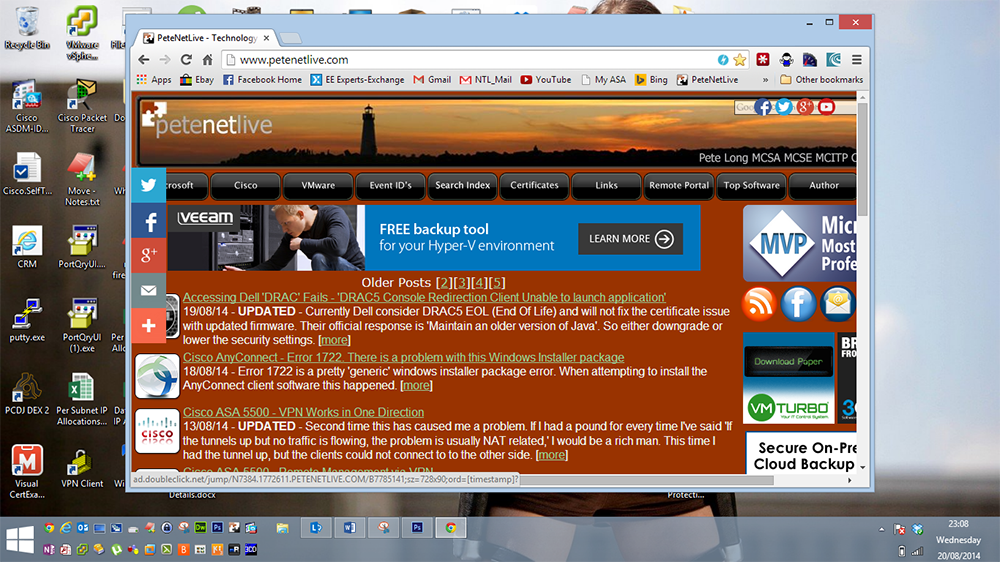The height and width of the screenshot is (562, 1000).
Task: Expand hidden bookmarks with the chevron
Action: [x=765, y=80]
